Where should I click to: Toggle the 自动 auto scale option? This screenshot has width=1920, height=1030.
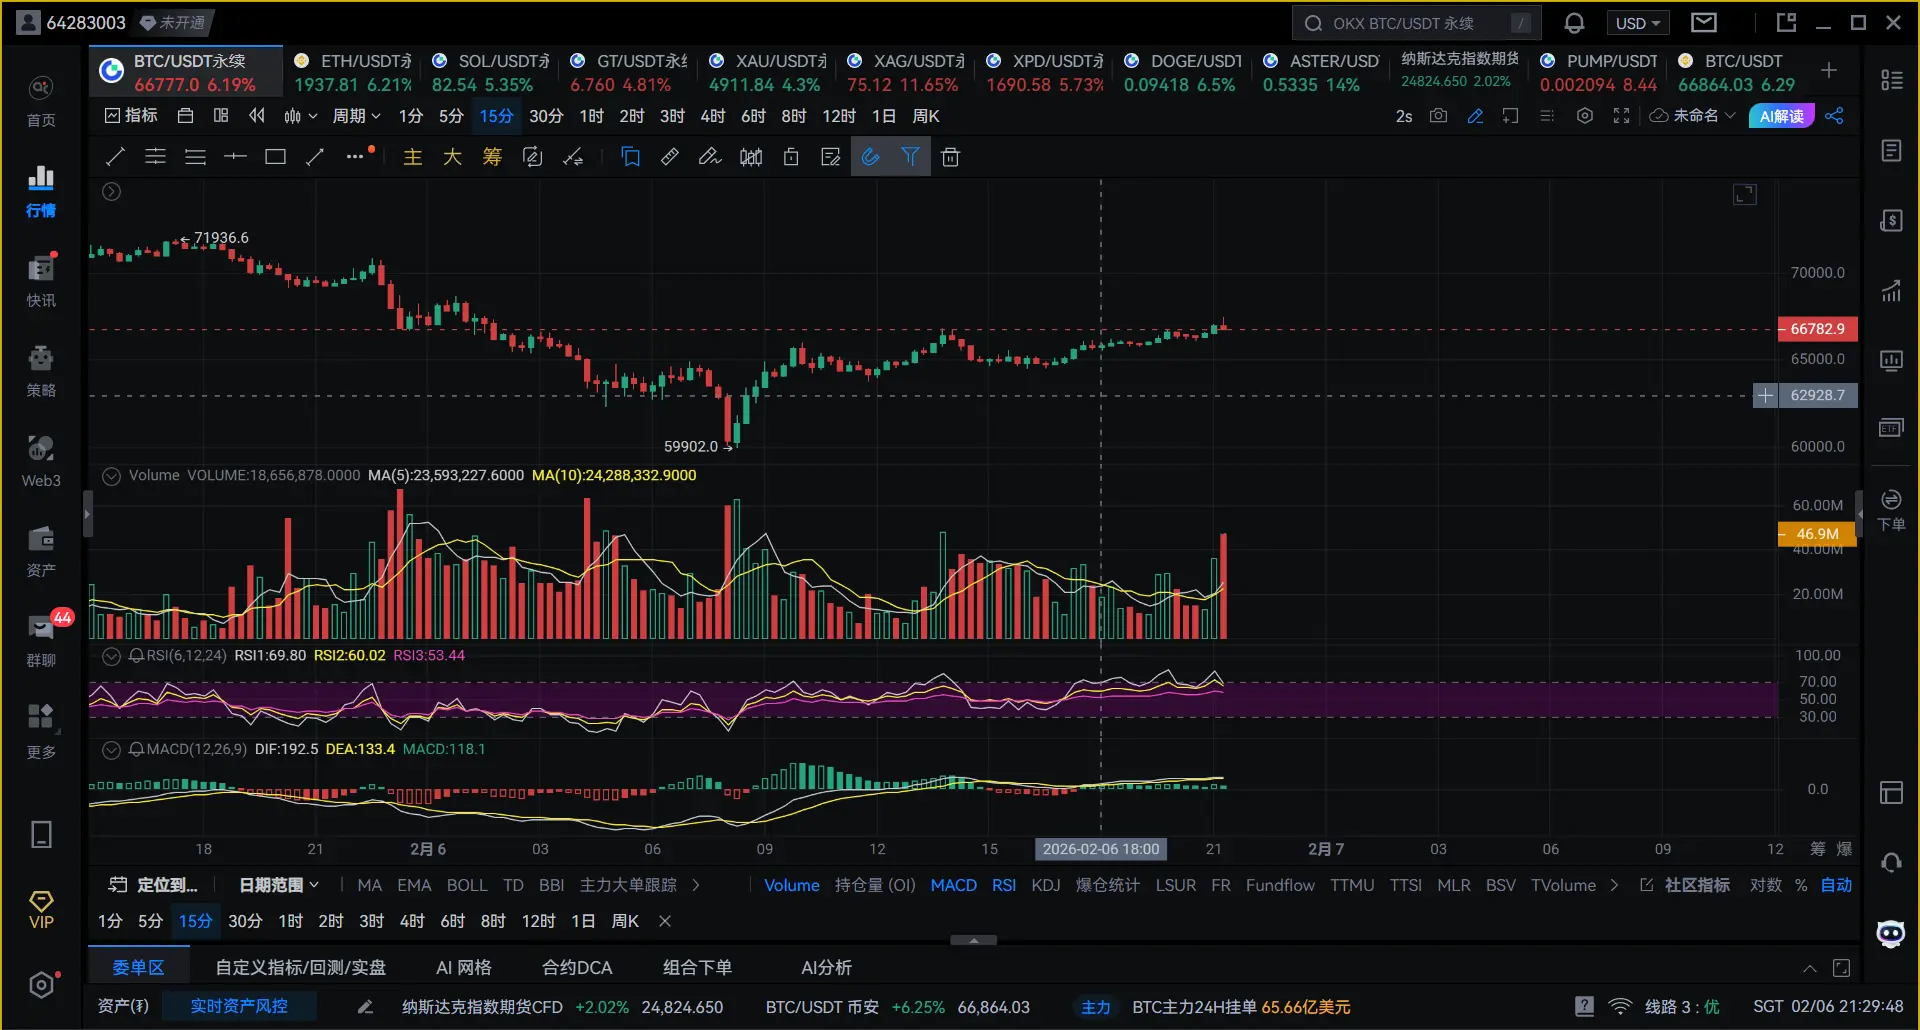[x=1836, y=885]
